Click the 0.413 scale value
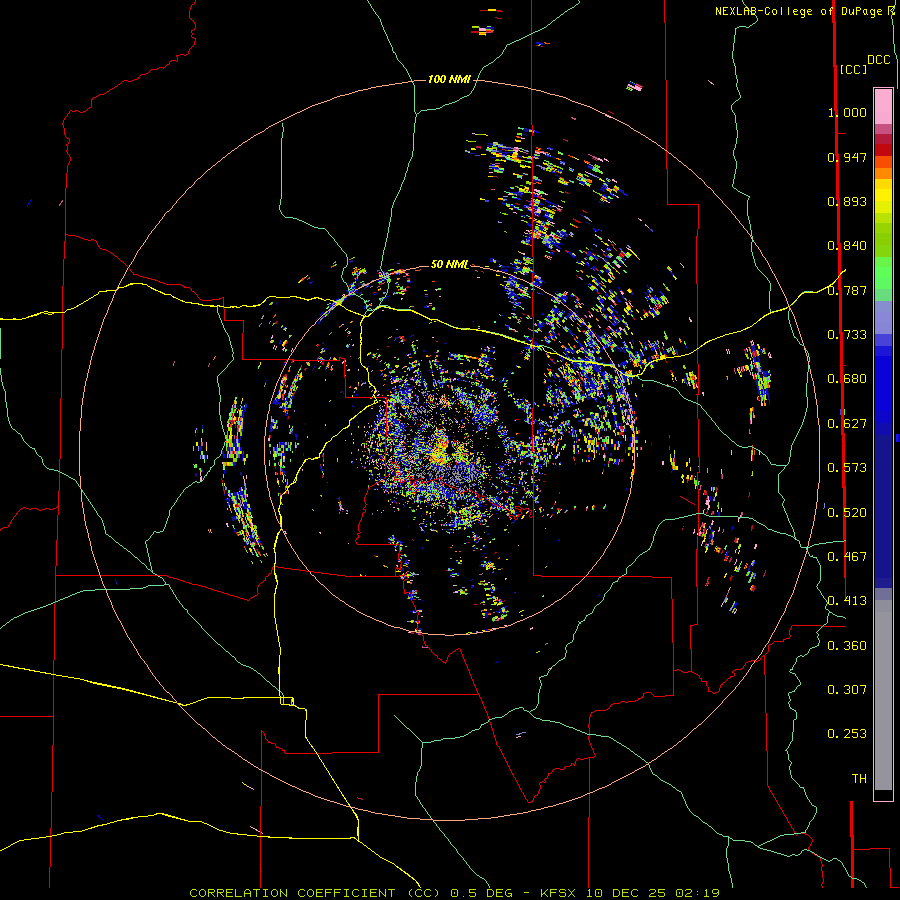Screen dimensions: 900x900 [x=847, y=601]
